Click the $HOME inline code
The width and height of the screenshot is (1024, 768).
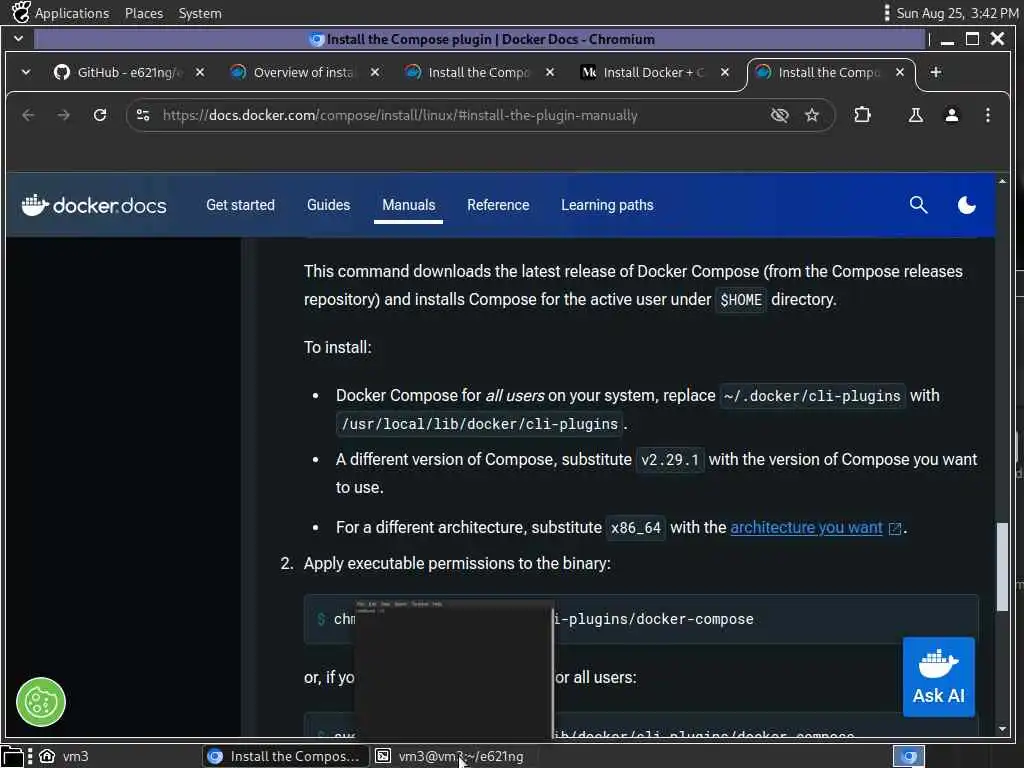pyautogui.click(x=741, y=300)
